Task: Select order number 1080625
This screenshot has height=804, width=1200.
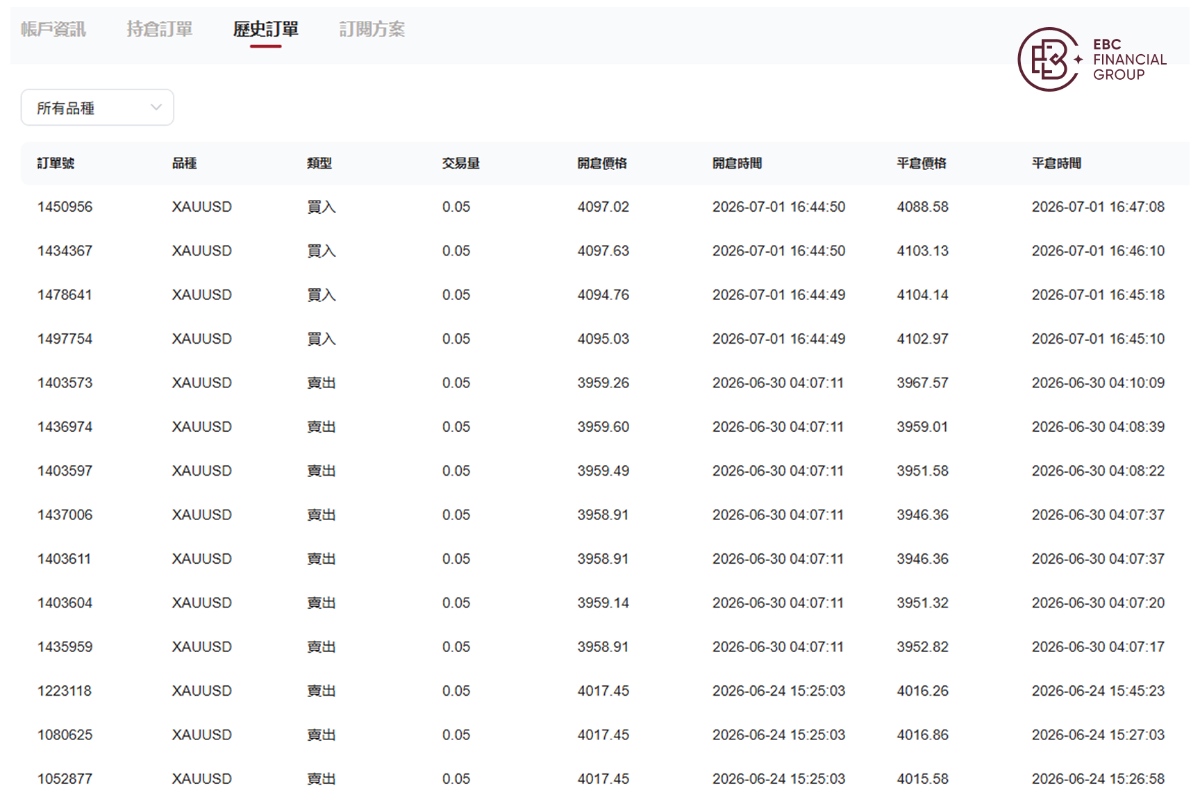Action: 65,735
